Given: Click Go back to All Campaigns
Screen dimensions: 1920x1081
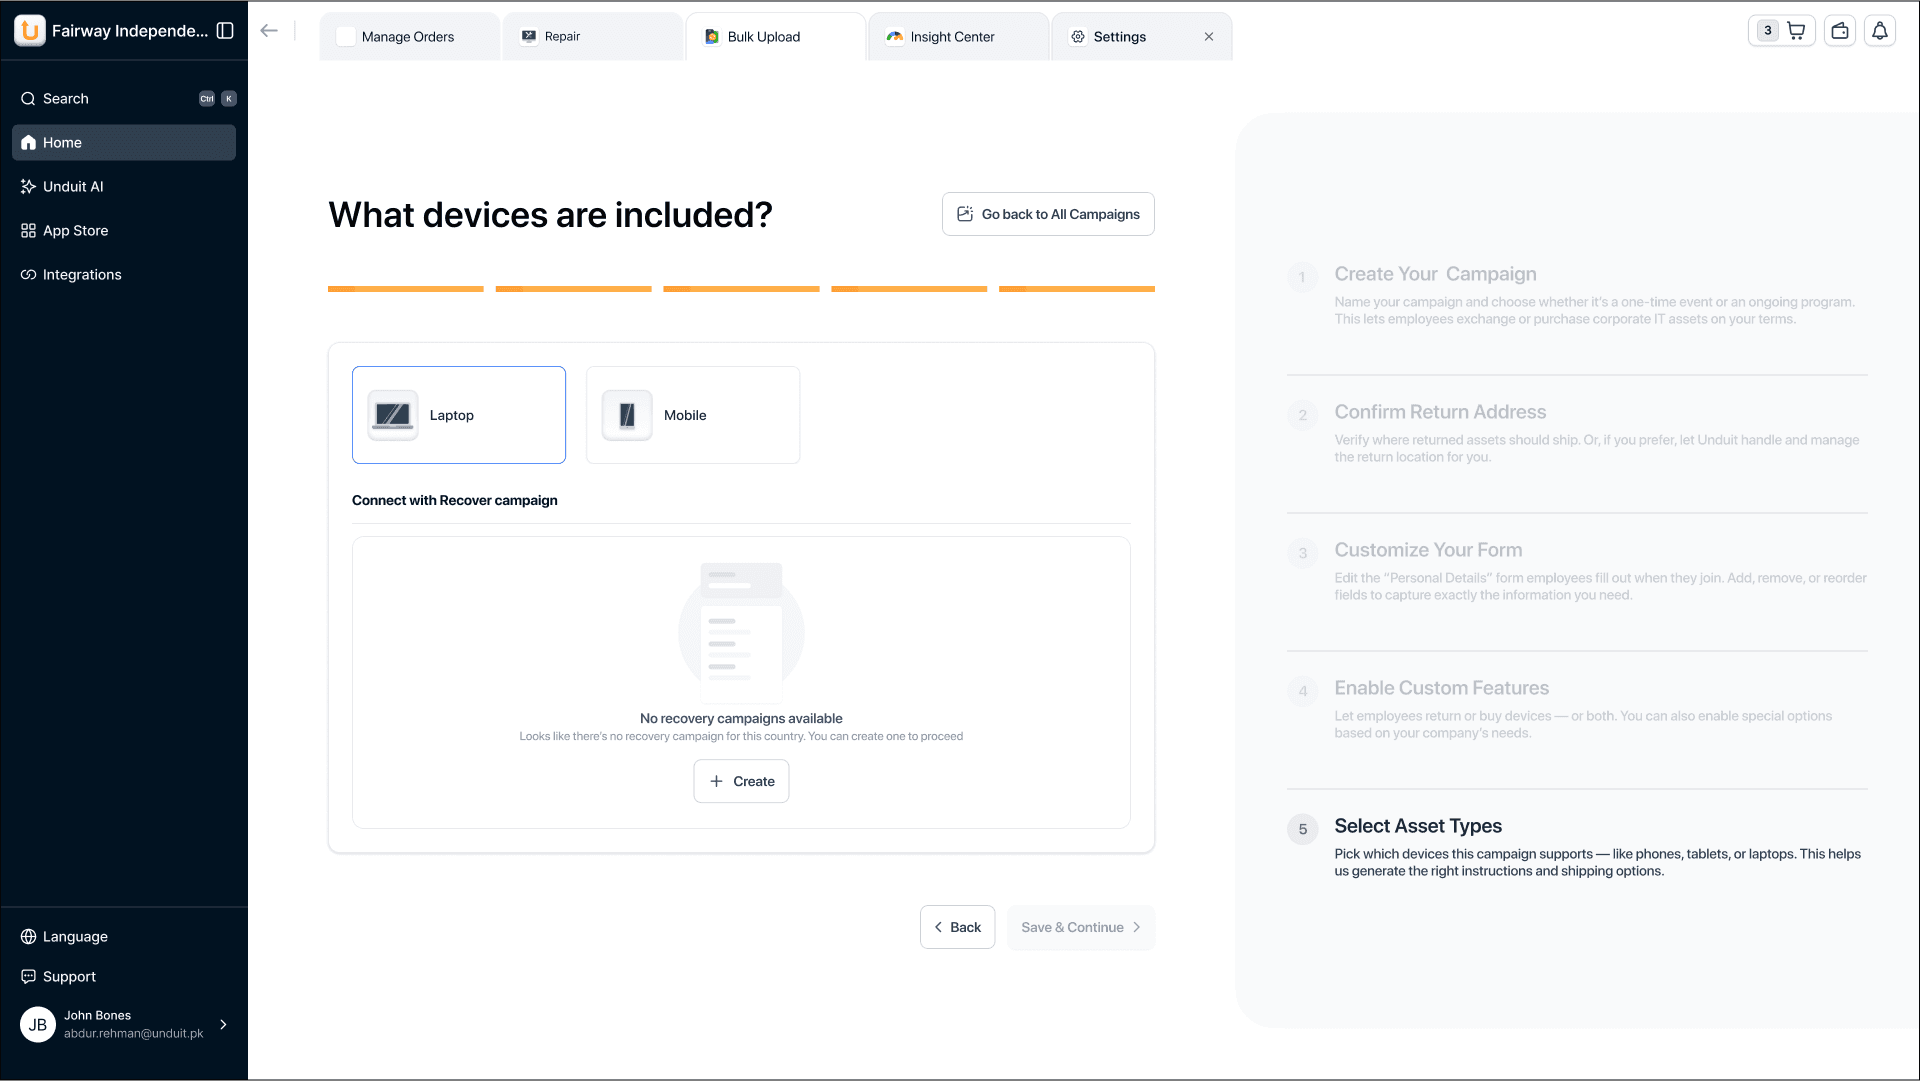Looking at the screenshot, I should [x=1047, y=213].
